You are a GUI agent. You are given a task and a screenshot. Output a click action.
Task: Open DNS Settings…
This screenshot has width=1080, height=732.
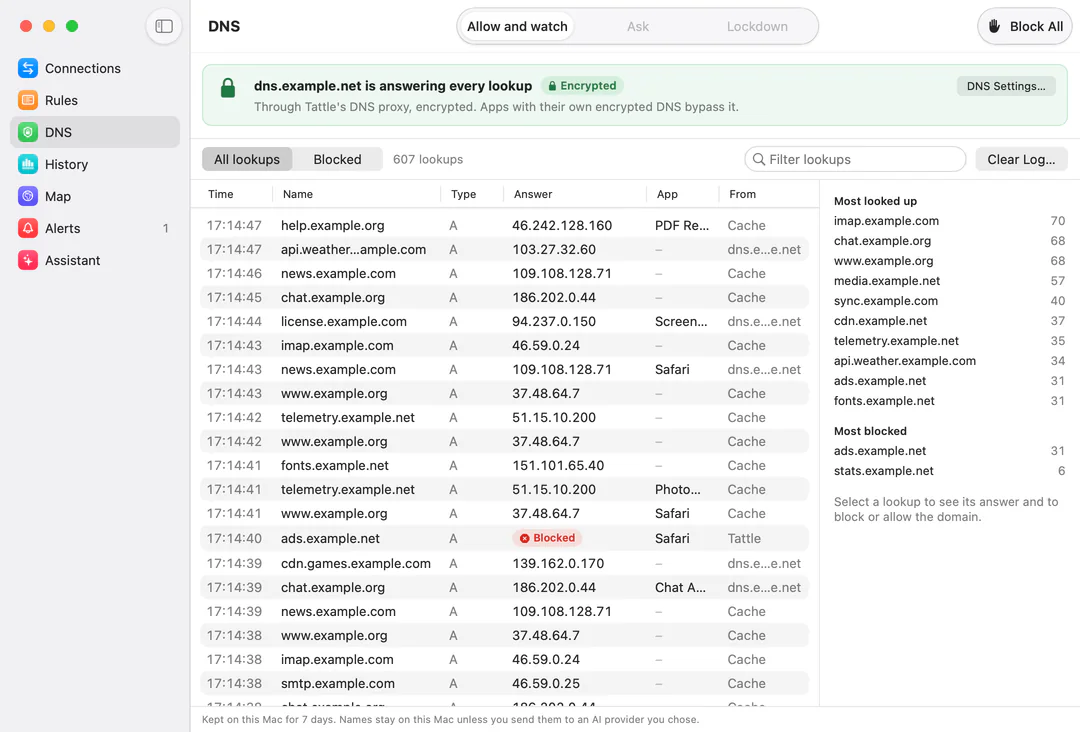click(x=1006, y=86)
